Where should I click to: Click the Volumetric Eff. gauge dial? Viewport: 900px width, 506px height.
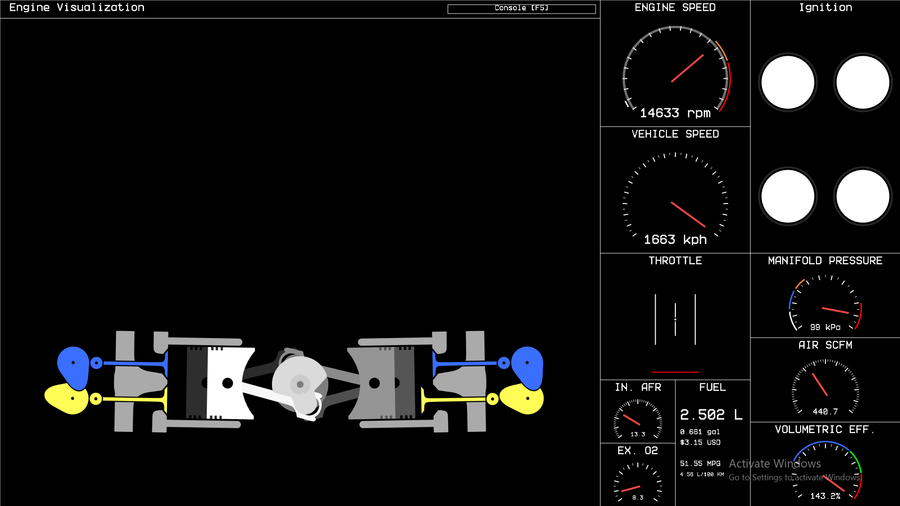click(x=825, y=472)
